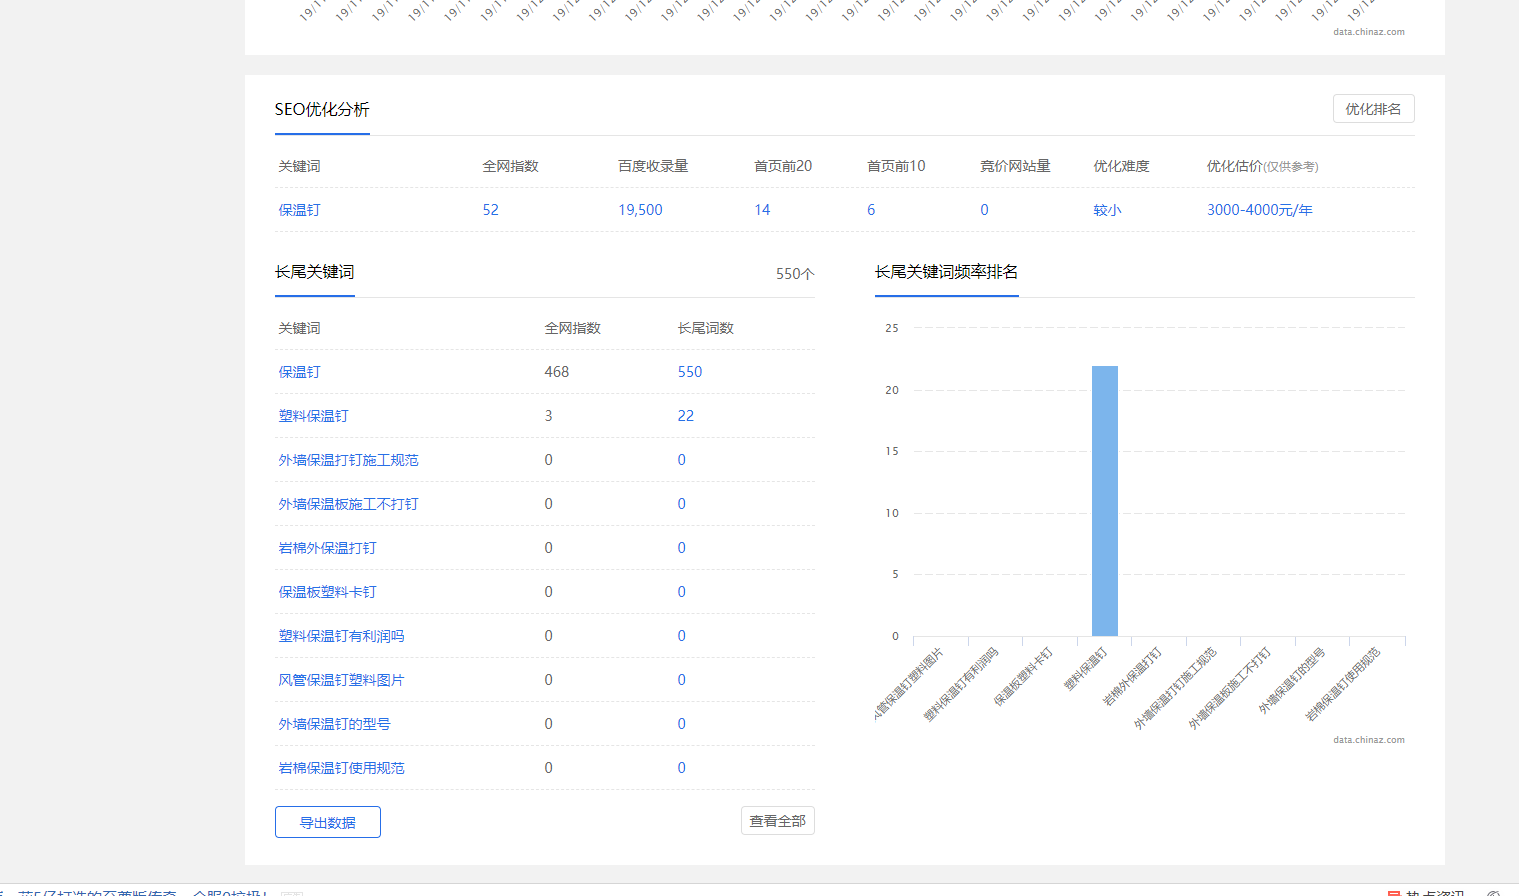1519x896 pixels.
Task: Click the 长尾词数 0 for 外墙保温打钉施工规范
Action: 681,460
